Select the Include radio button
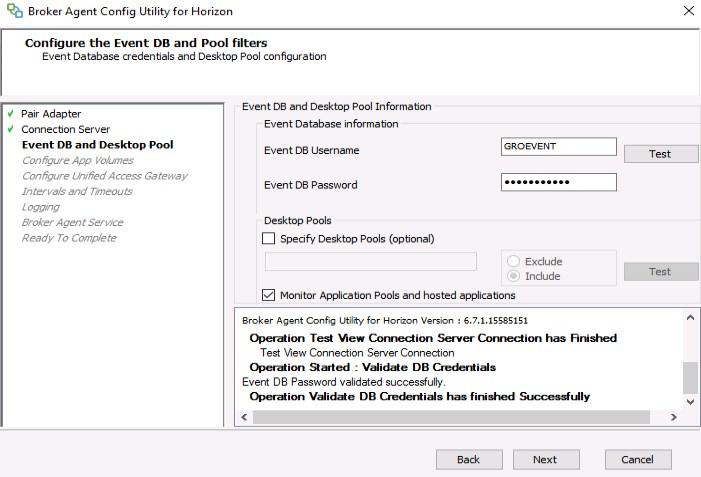 513,276
